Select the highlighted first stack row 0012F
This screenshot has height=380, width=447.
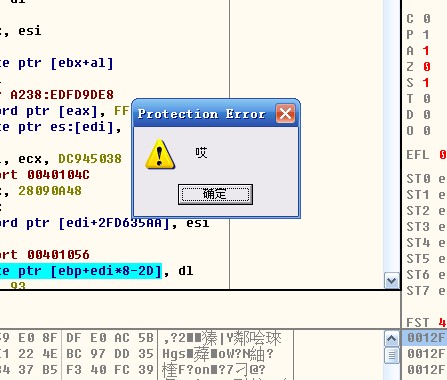[x=425, y=338]
